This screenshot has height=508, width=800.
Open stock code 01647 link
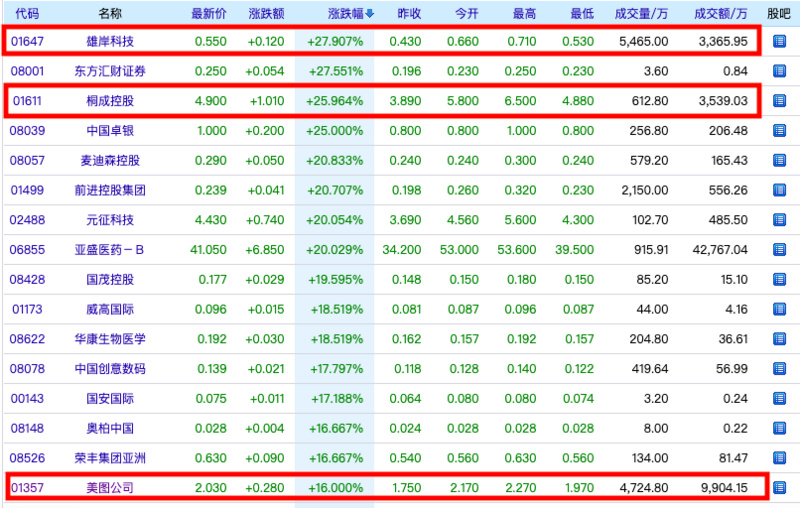(27, 41)
